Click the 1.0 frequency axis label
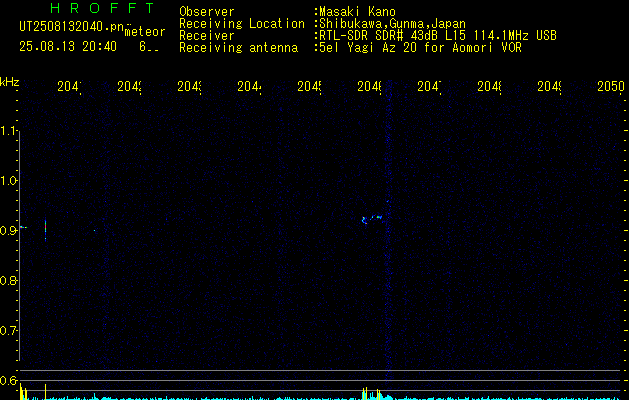Viewport: 629px width, 400px height. click(9, 181)
